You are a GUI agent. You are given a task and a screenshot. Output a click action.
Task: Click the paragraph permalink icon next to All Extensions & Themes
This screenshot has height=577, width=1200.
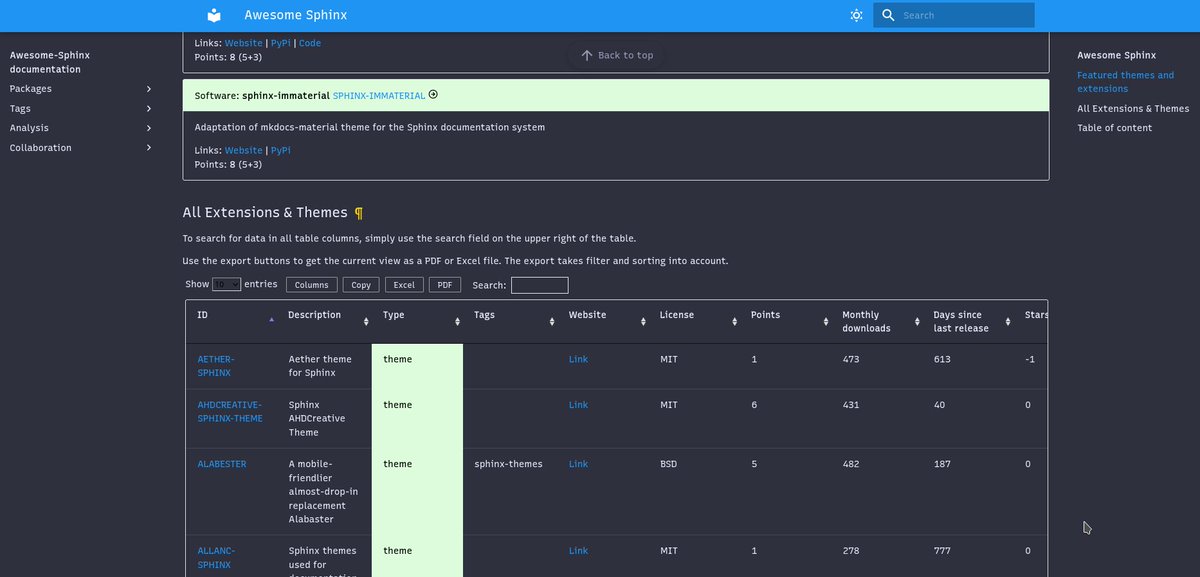click(x=359, y=213)
